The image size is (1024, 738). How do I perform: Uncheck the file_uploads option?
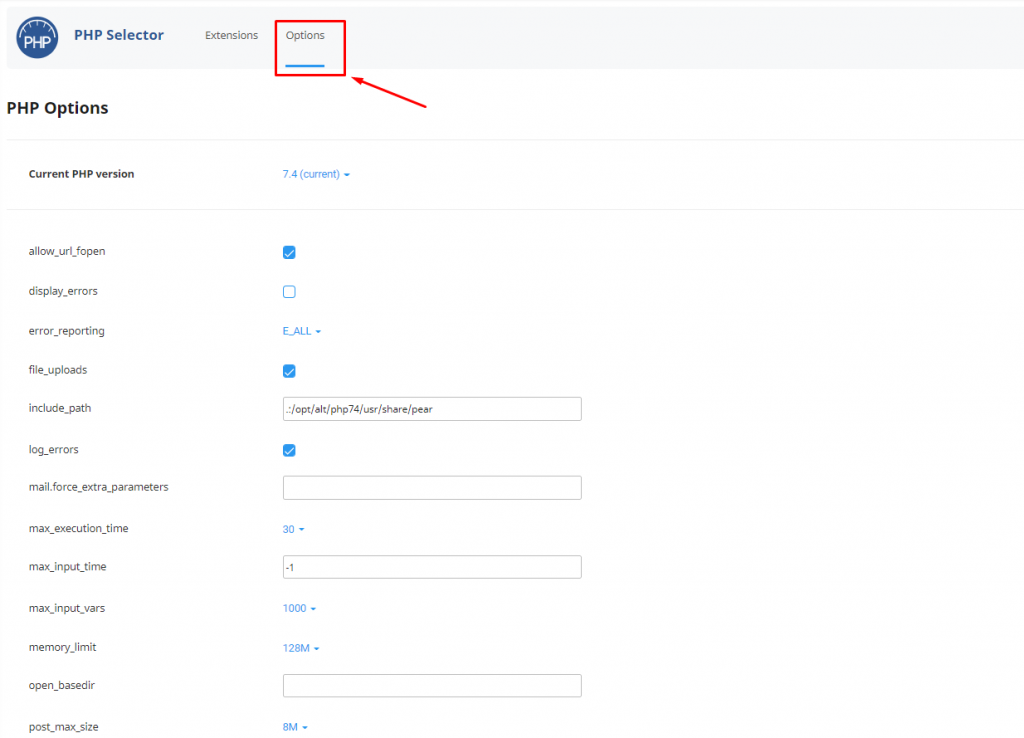tap(289, 371)
